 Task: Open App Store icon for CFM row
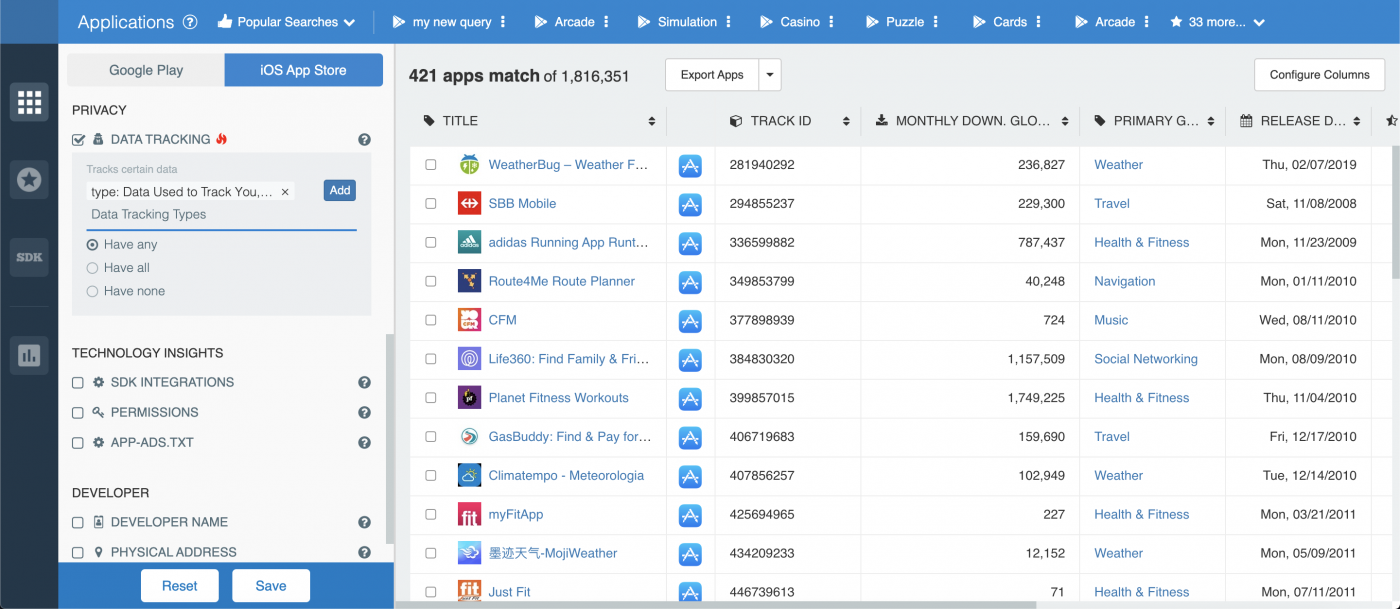pos(690,321)
